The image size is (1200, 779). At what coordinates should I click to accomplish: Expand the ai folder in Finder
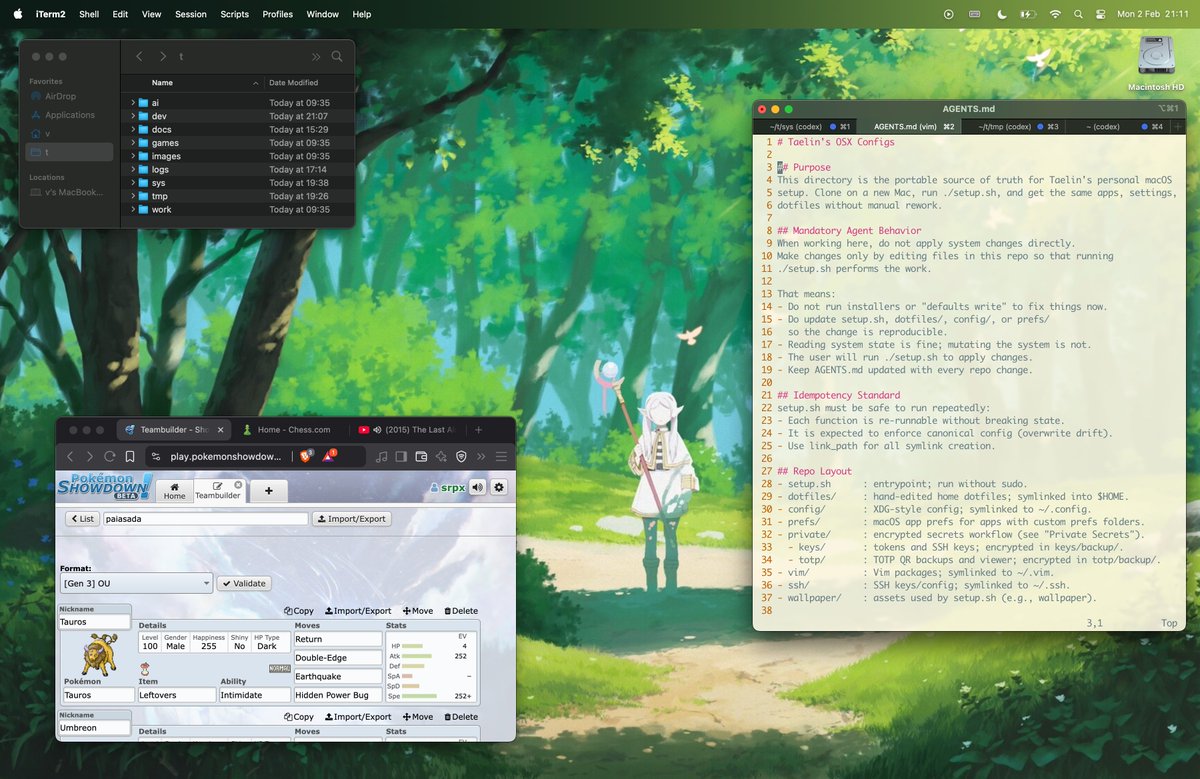click(x=133, y=103)
